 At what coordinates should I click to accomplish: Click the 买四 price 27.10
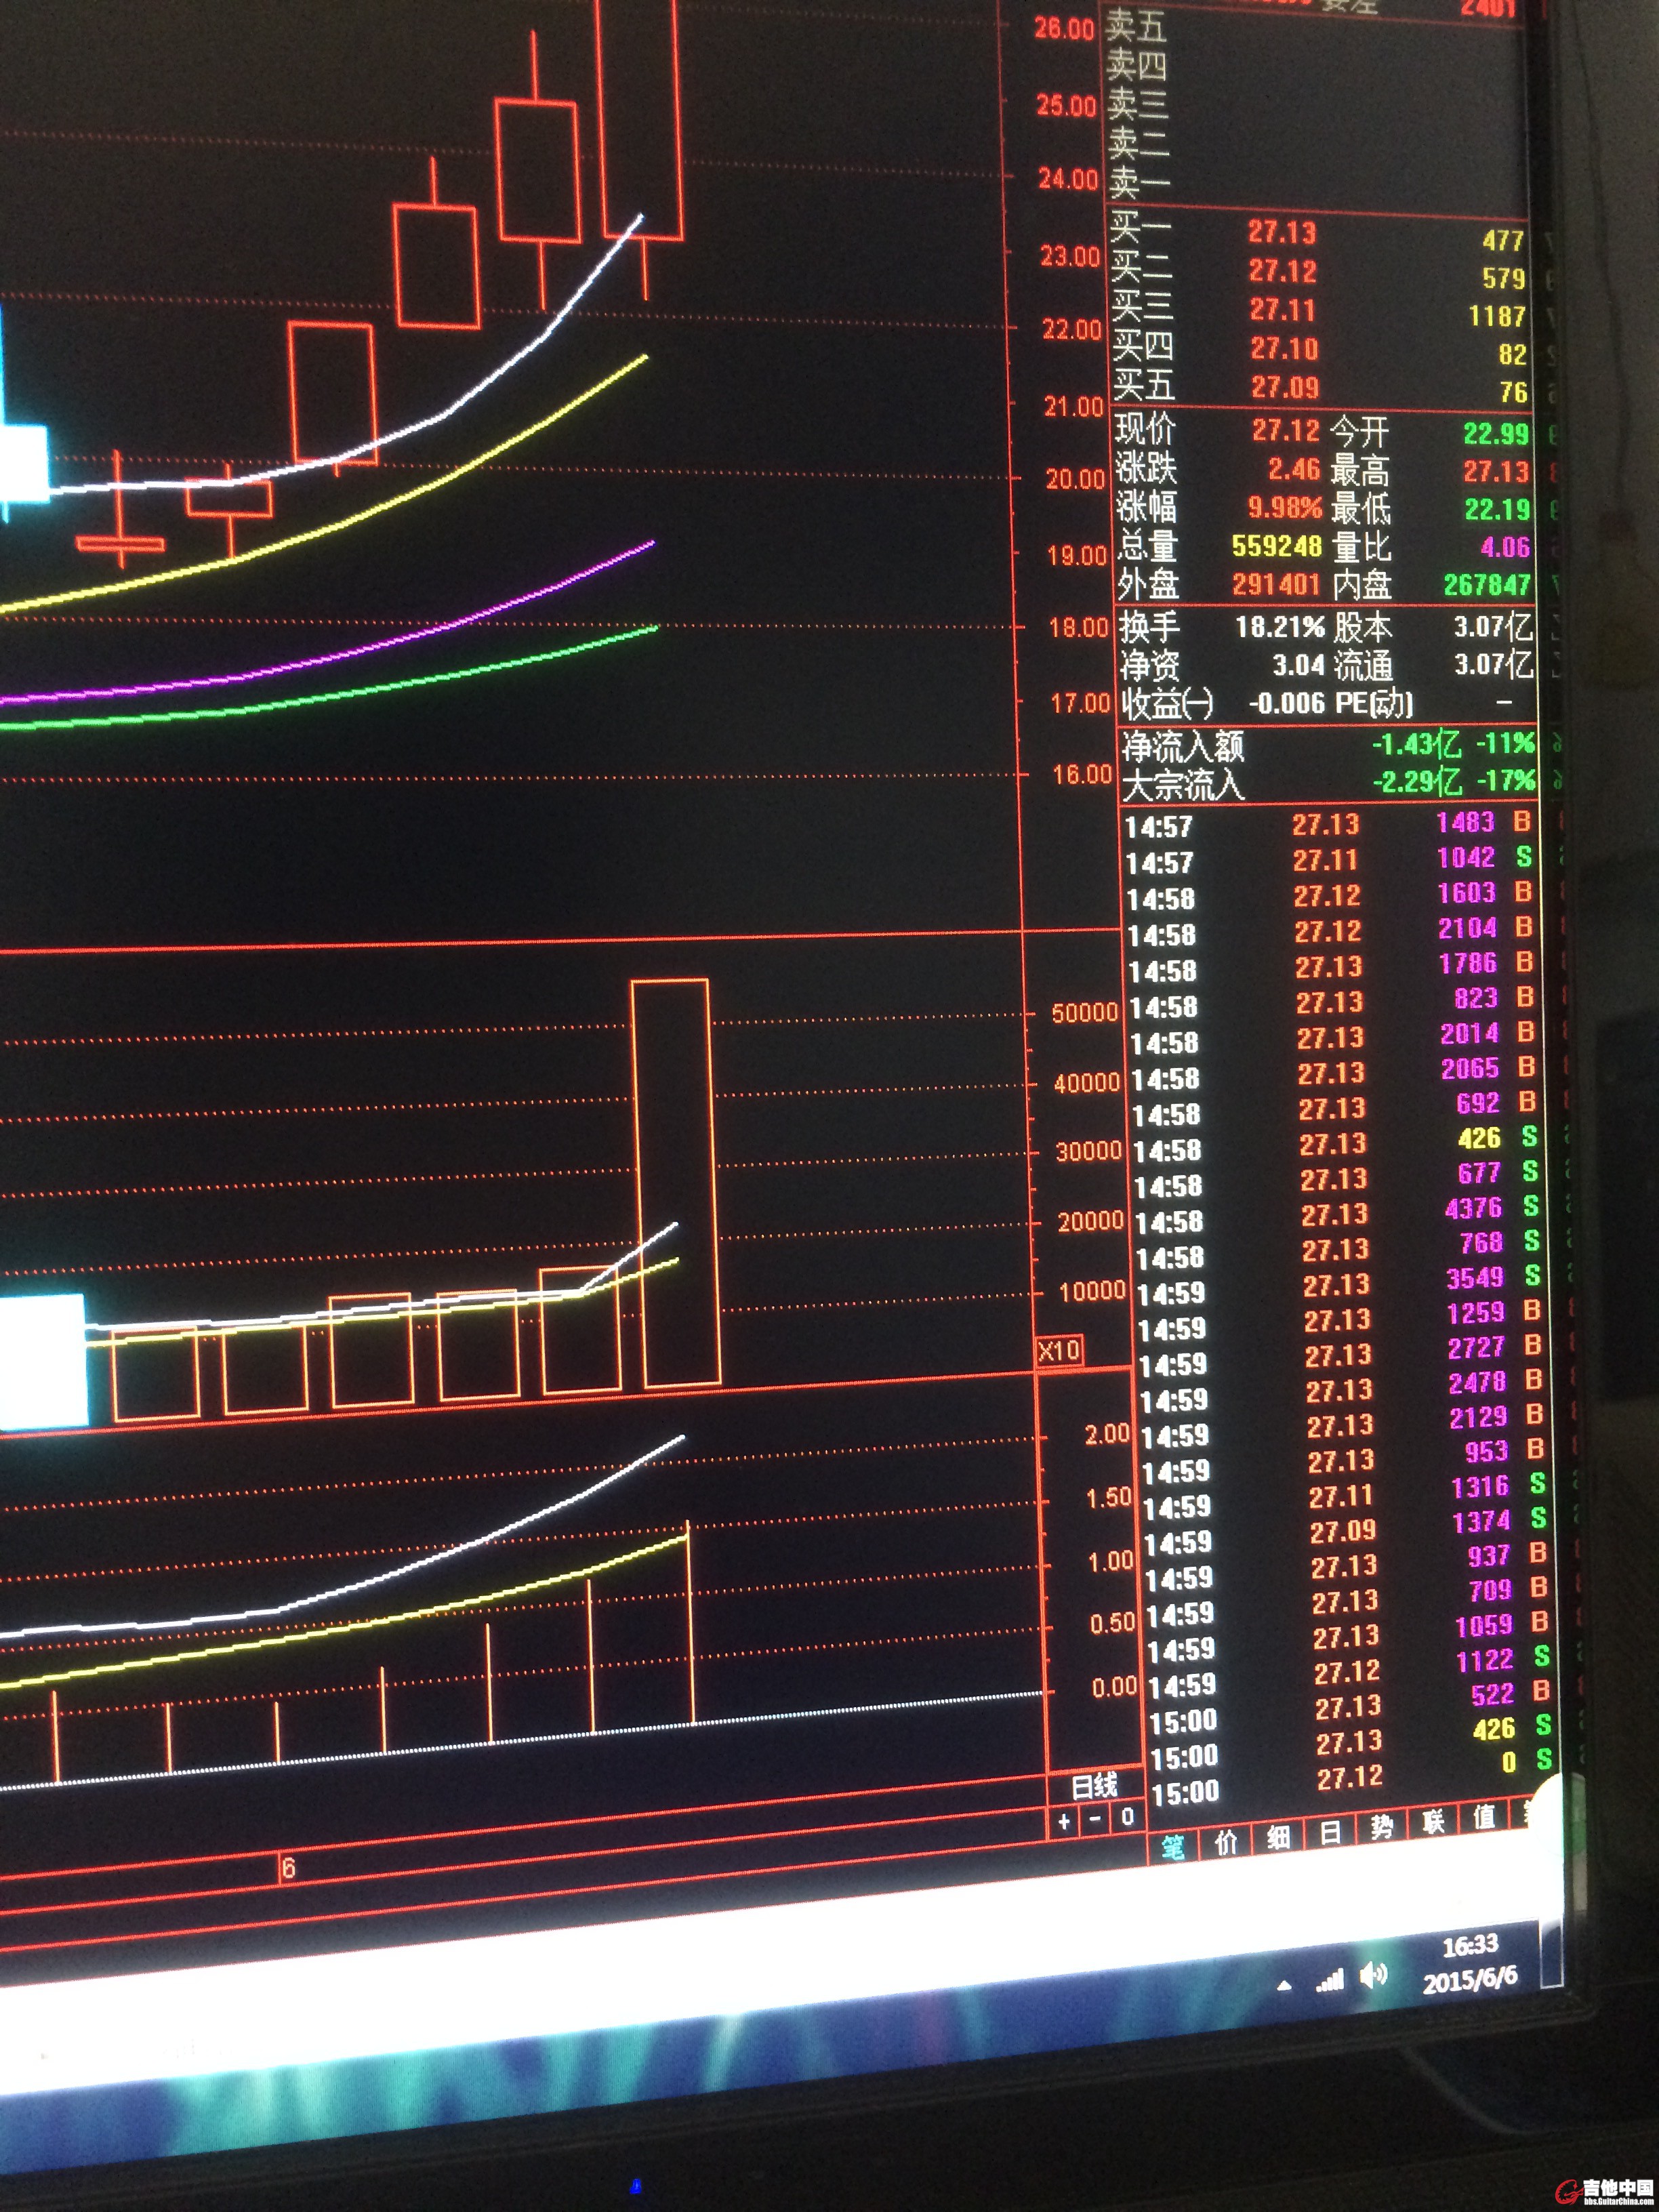1285,349
